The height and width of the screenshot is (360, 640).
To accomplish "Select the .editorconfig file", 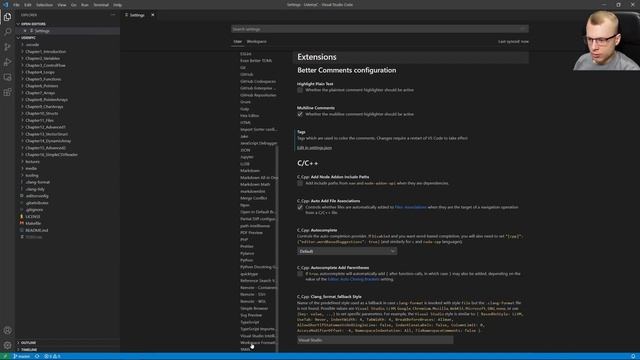I will click(37, 196).
